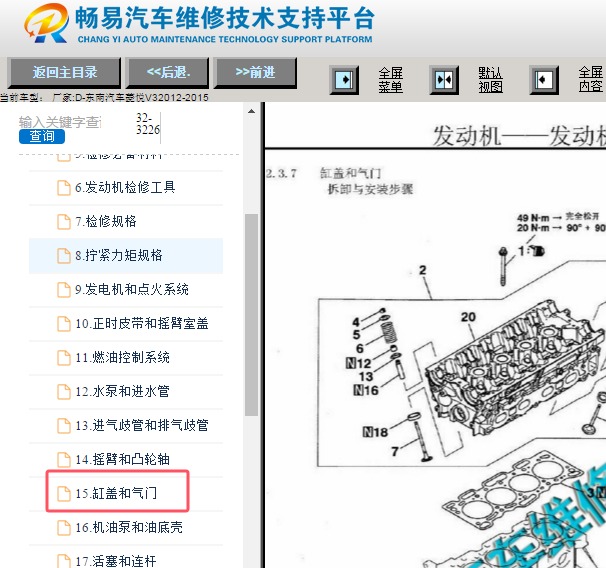Open 17.活塞和连杆 entry

tap(126, 559)
